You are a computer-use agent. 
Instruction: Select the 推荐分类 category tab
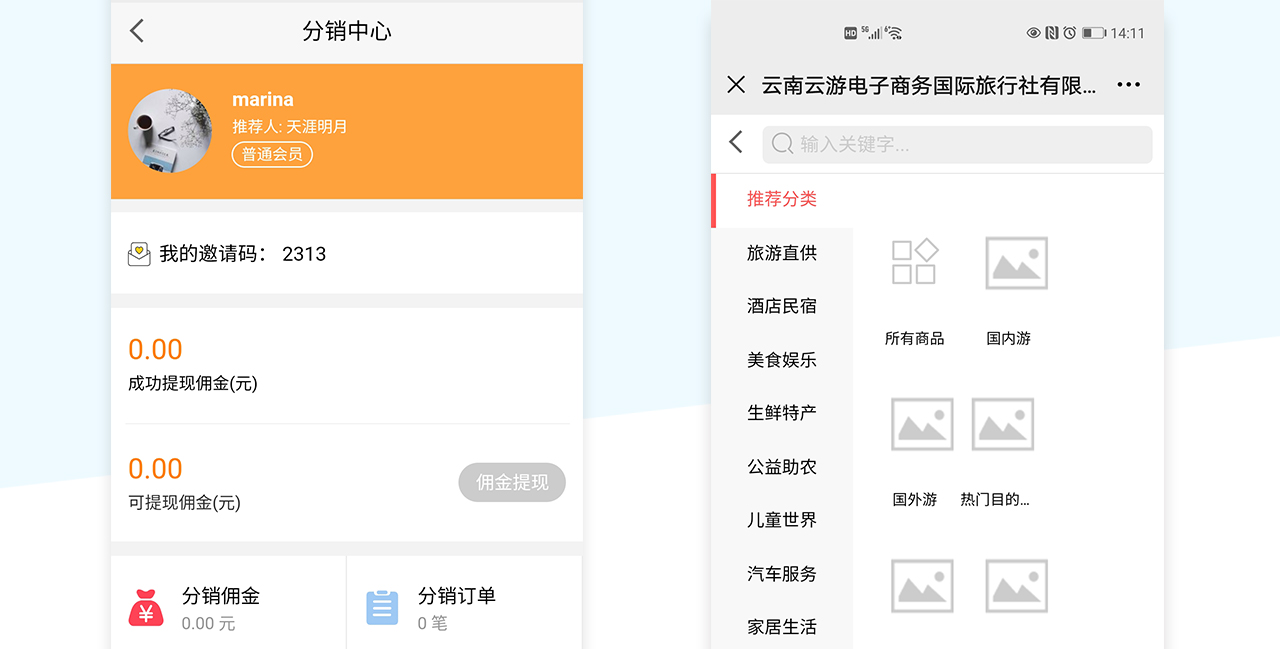pyautogui.click(x=782, y=199)
